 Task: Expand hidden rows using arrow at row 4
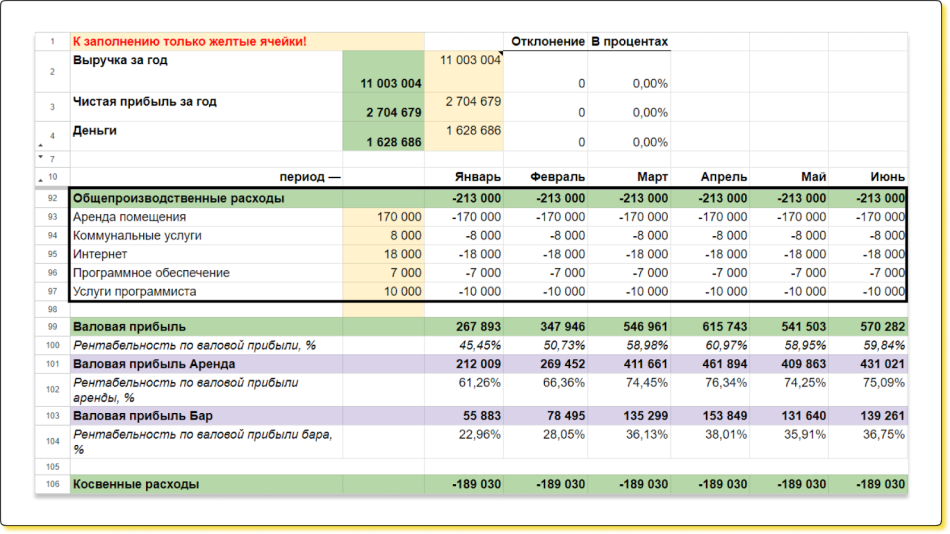click(40, 146)
